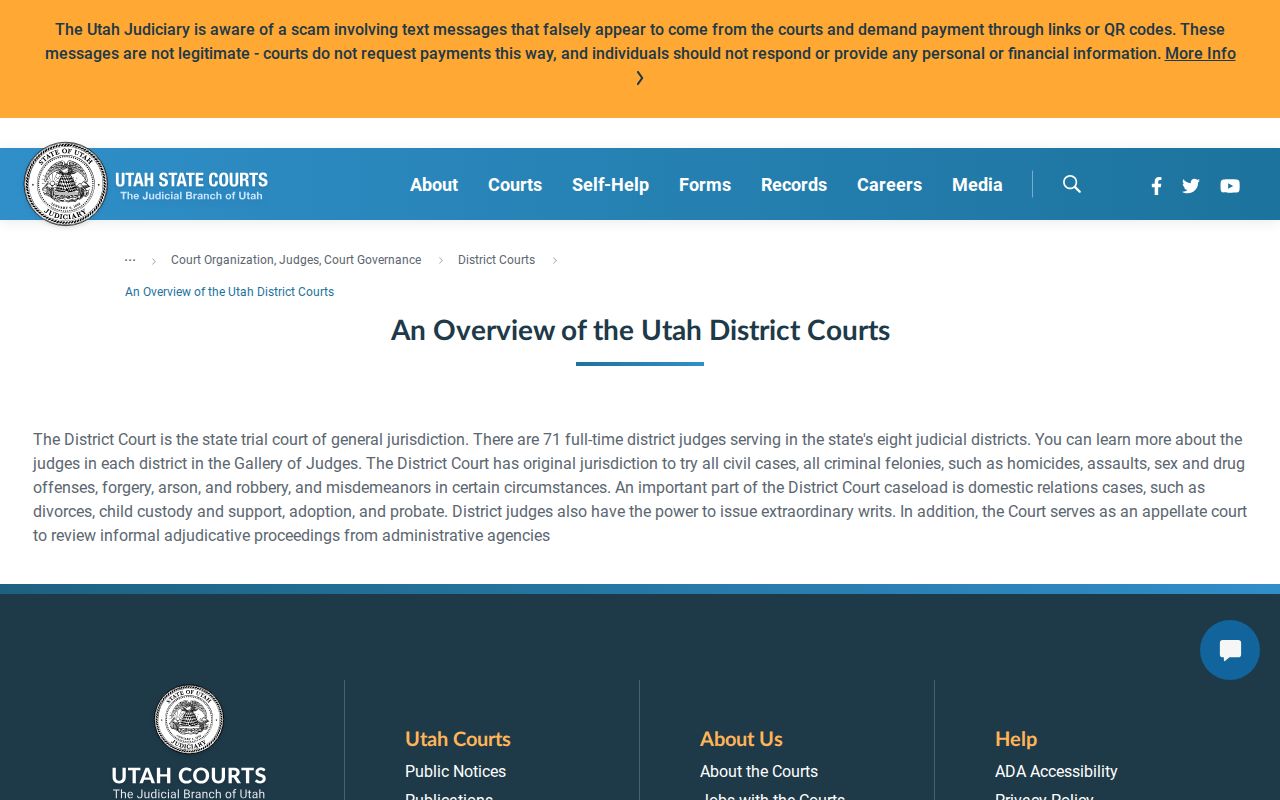
Task: Open the search magnifier icon
Action: pos(1072,184)
